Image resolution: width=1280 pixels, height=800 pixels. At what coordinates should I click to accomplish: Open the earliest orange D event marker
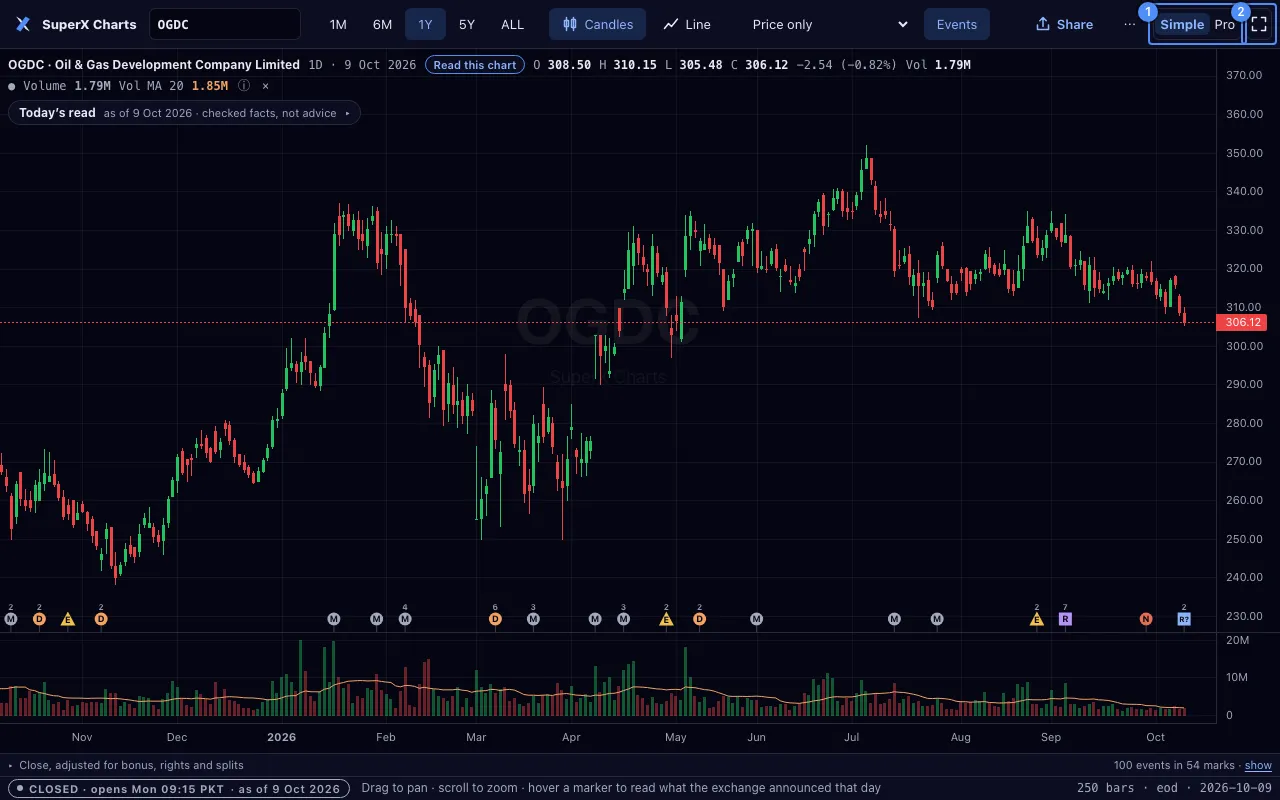[x=39, y=619]
